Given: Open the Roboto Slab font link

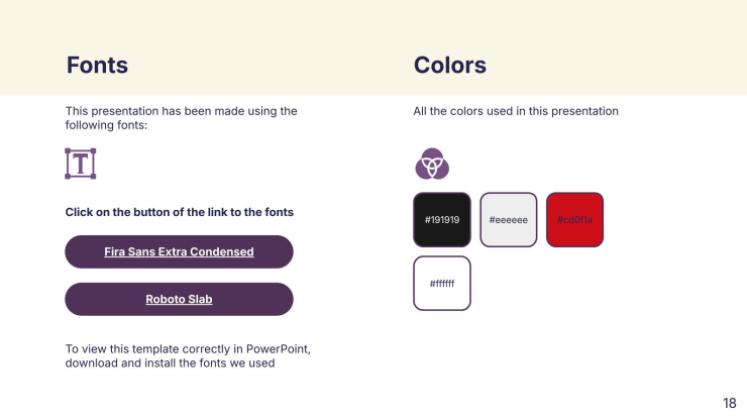Looking at the screenshot, I should (179, 299).
